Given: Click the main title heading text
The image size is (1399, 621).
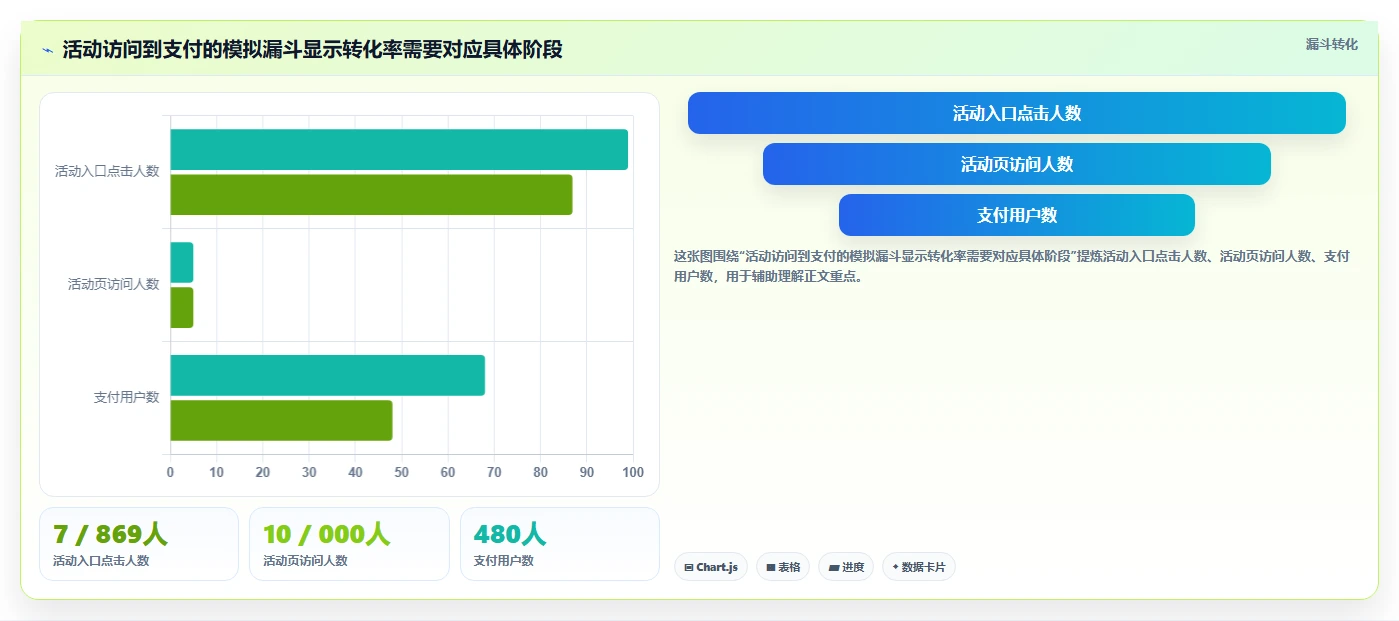Looking at the screenshot, I should click(x=312, y=50).
